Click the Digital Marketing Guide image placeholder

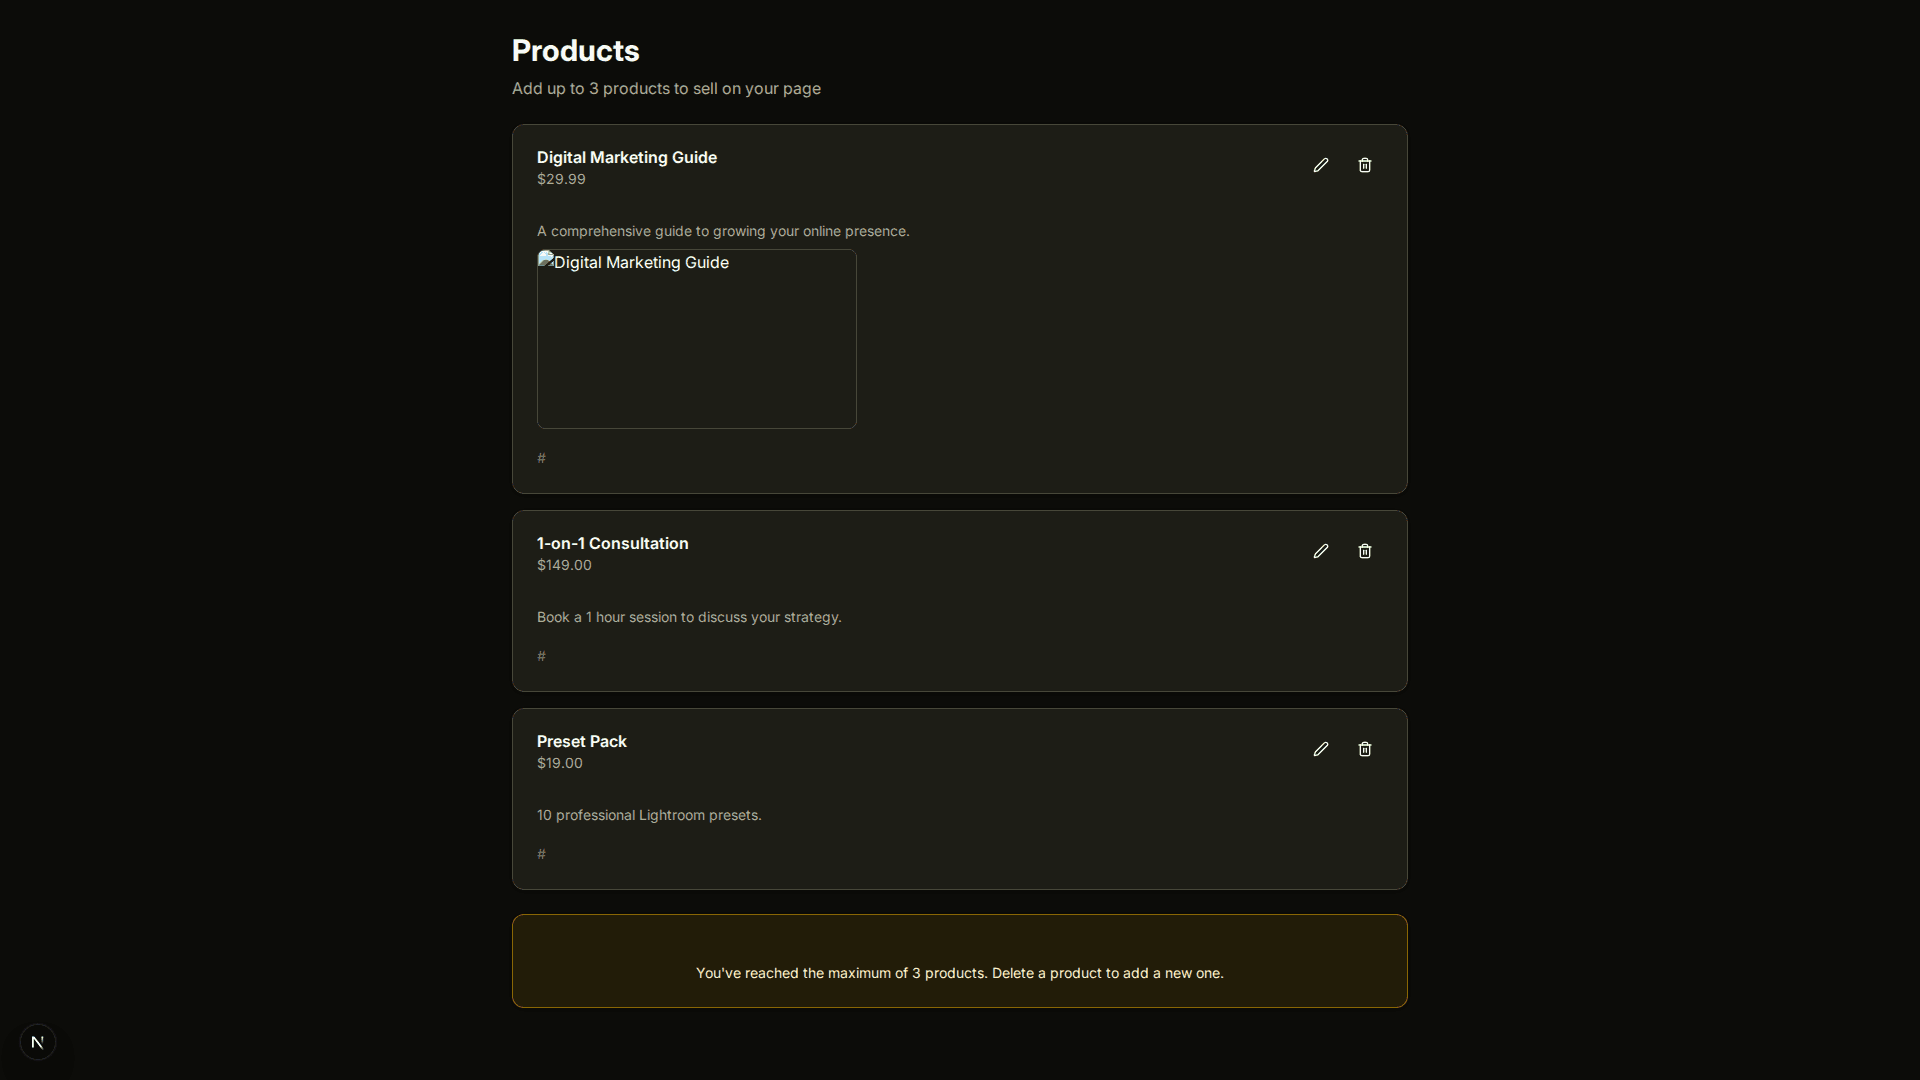pos(696,338)
